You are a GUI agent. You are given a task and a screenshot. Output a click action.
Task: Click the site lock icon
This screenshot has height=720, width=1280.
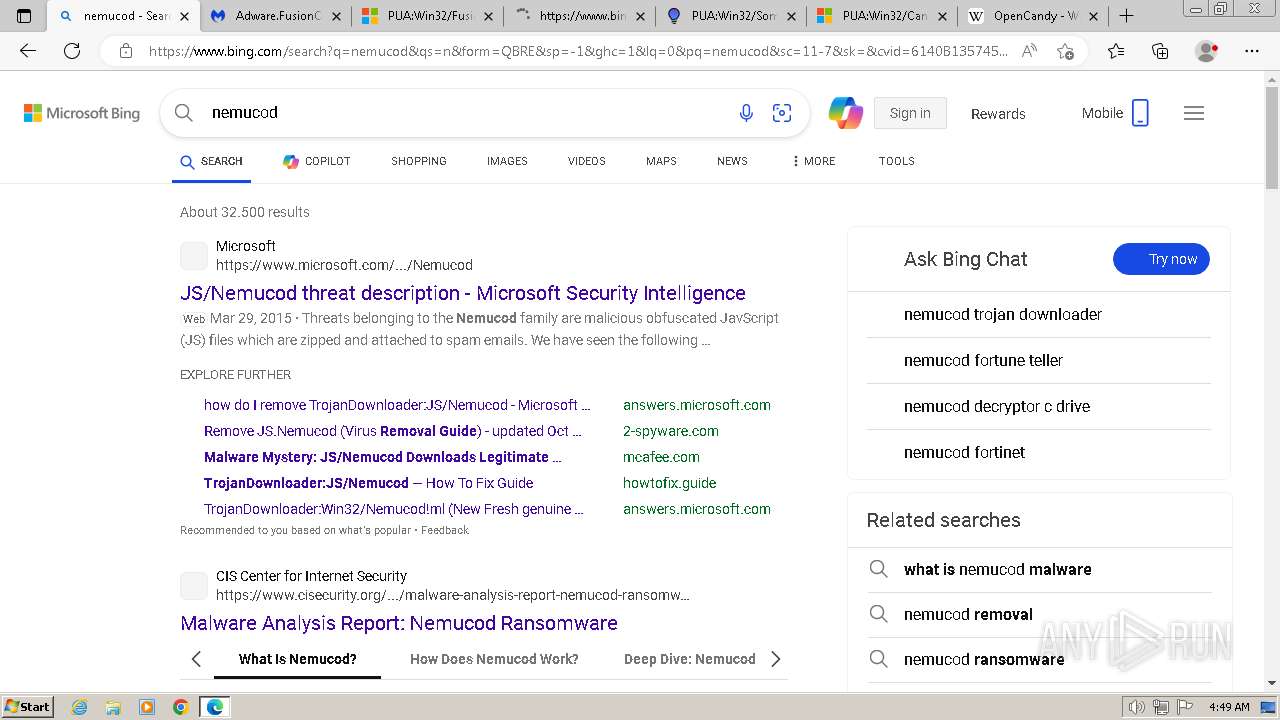[x=126, y=51]
